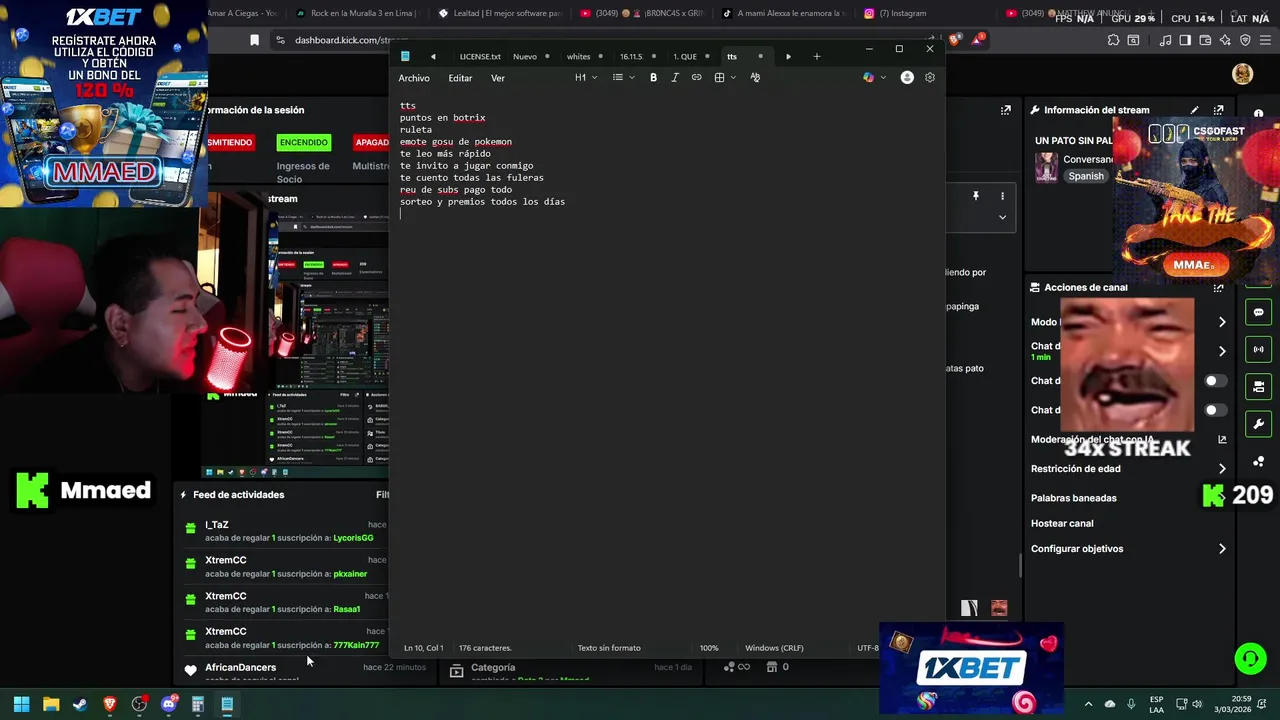Click the Windows (CRLF) line ending indicator
The image size is (1280, 720).
click(x=774, y=648)
